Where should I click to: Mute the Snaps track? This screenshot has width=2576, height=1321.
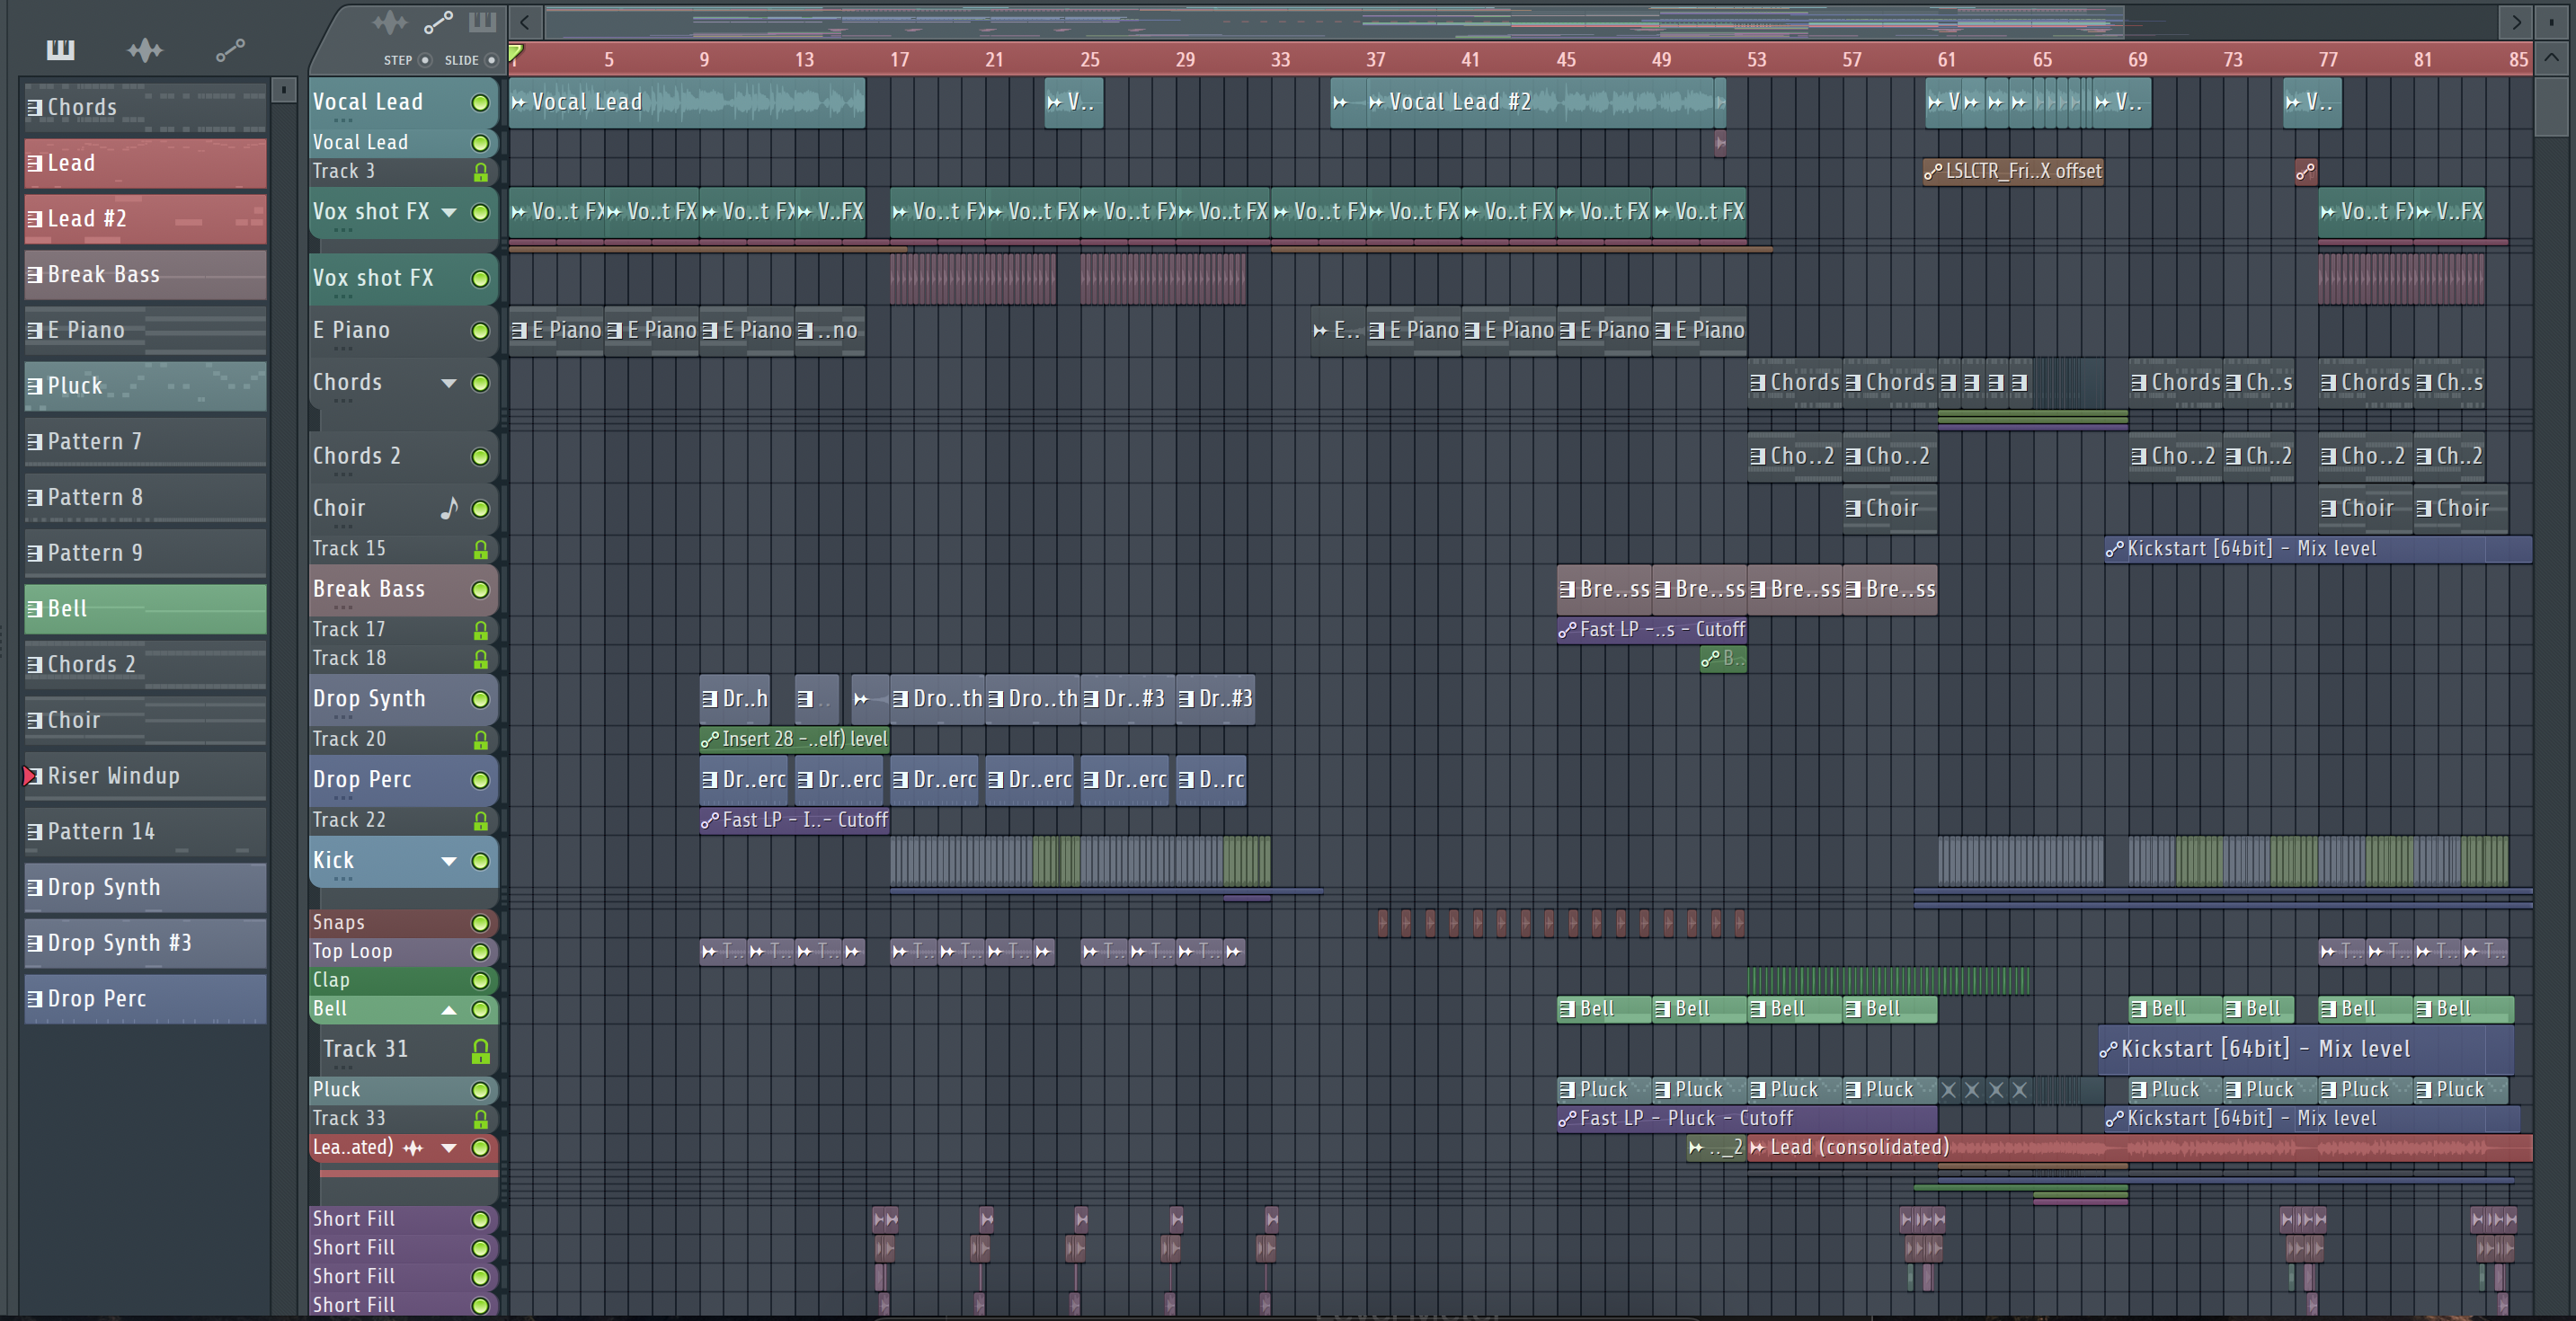coord(480,923)
